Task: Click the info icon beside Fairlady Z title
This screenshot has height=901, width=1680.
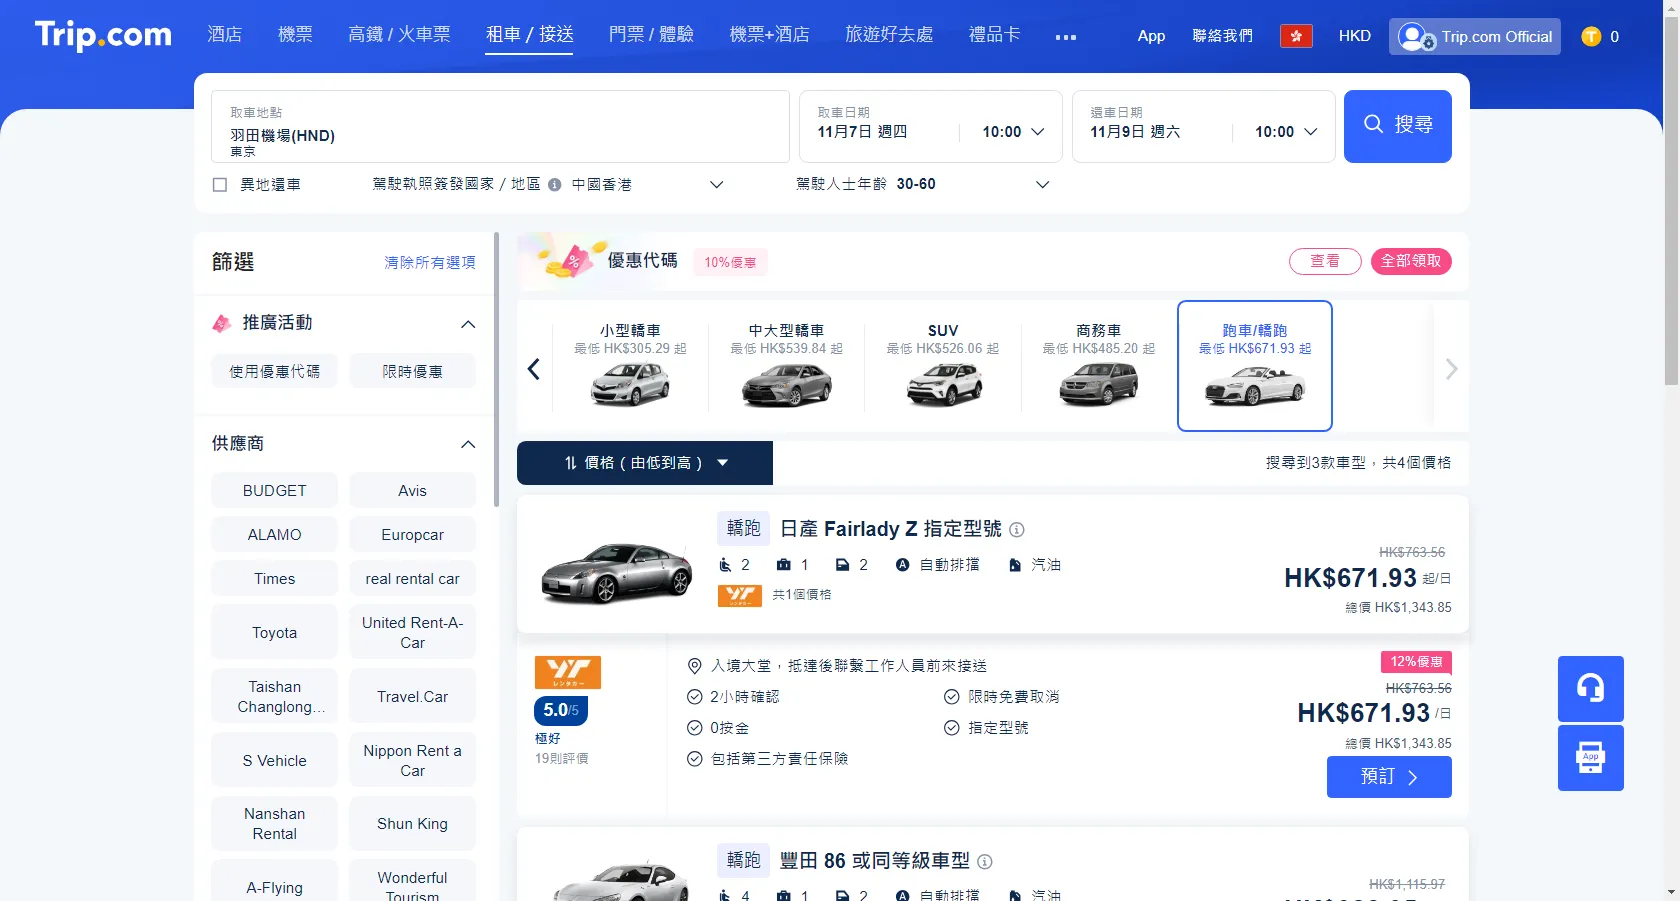Action: tap(1017, 530)
